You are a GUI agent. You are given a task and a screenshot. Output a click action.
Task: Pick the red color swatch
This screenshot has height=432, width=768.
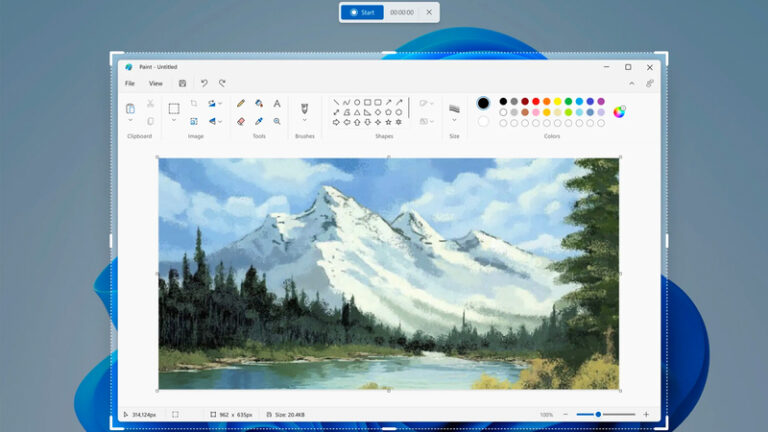coord(536,101)
